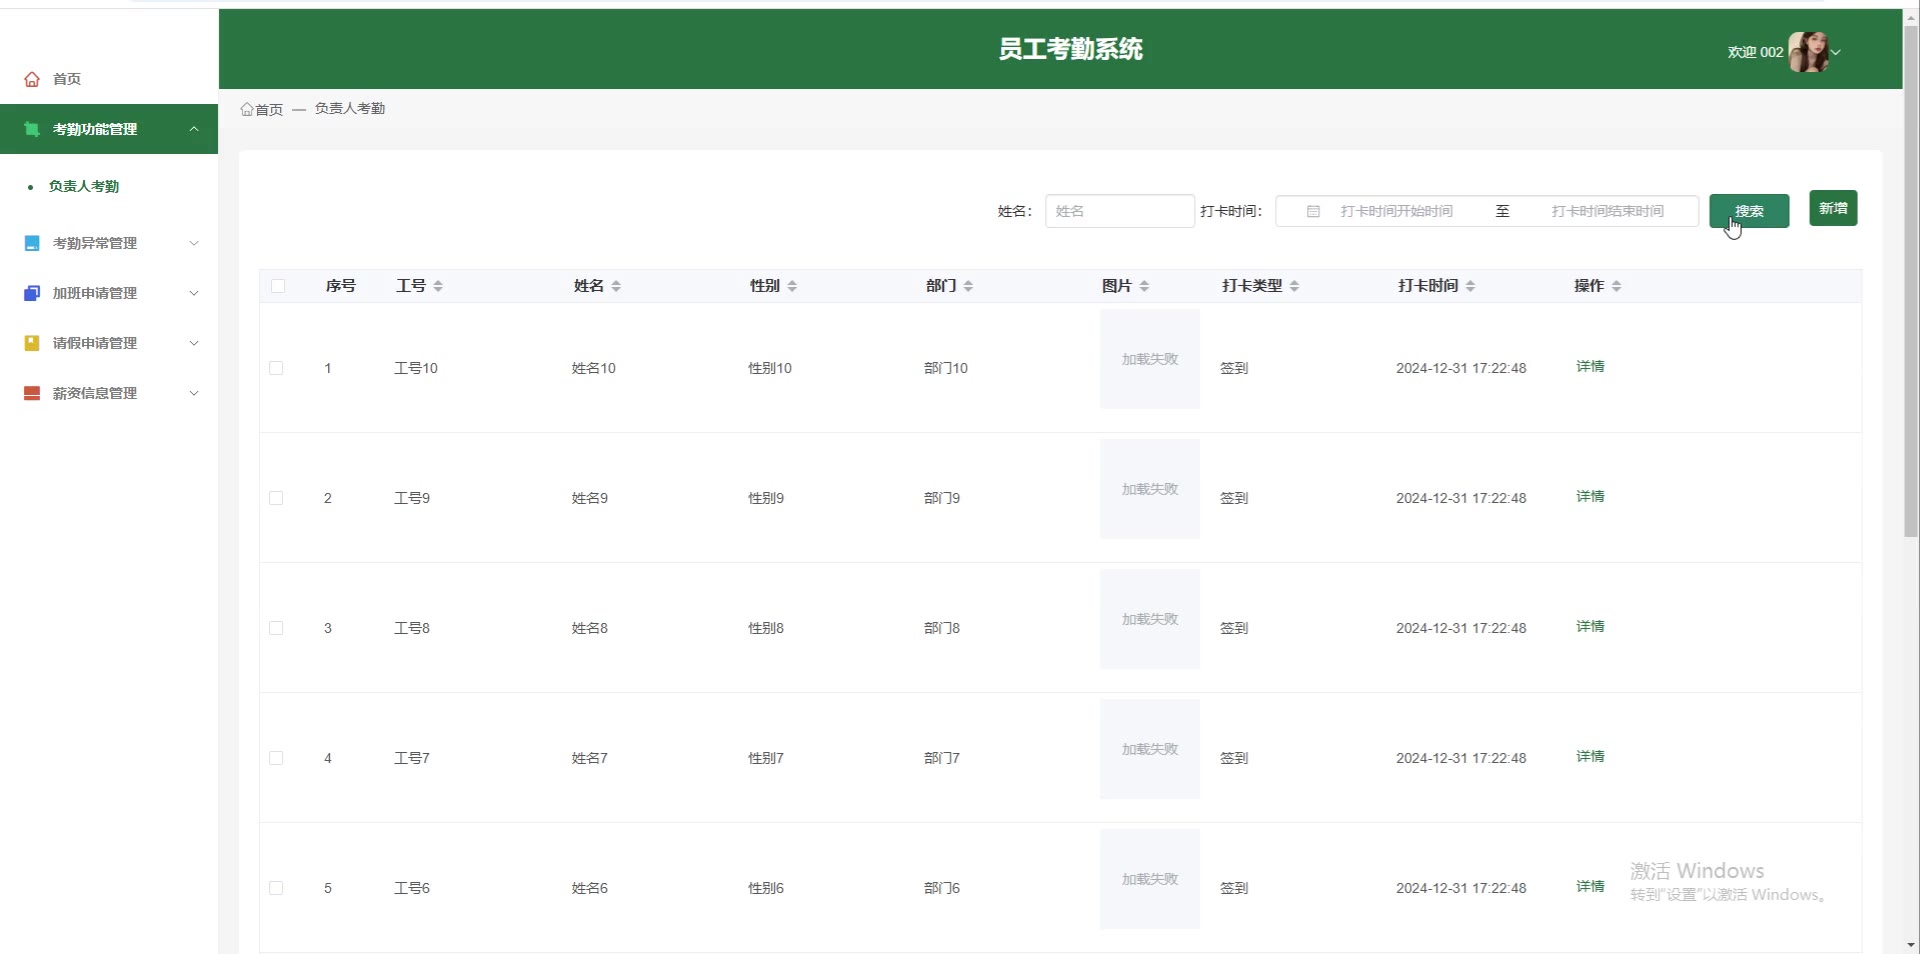Open the user dropdown arrow next to the avatar

(1836, 52)
